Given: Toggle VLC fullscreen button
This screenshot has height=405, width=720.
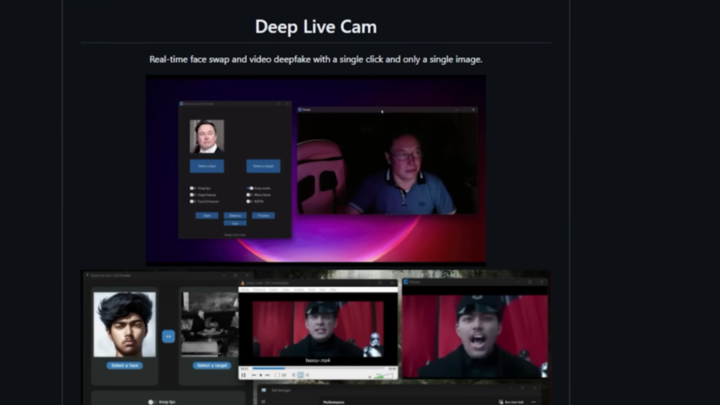Looking at the screenshot, I should point(277,375).
